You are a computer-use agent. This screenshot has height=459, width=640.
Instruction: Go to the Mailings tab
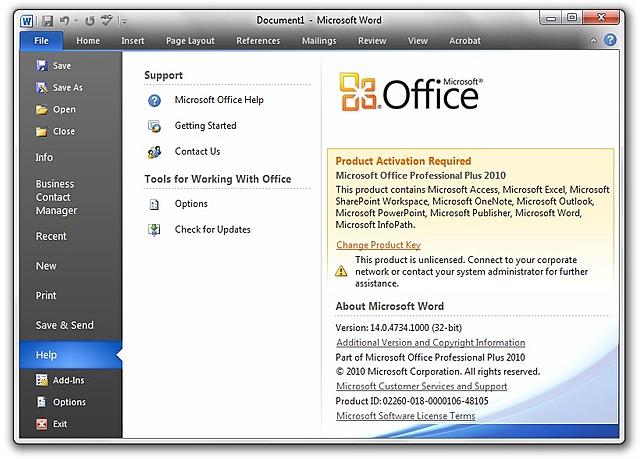coord(319,41)
